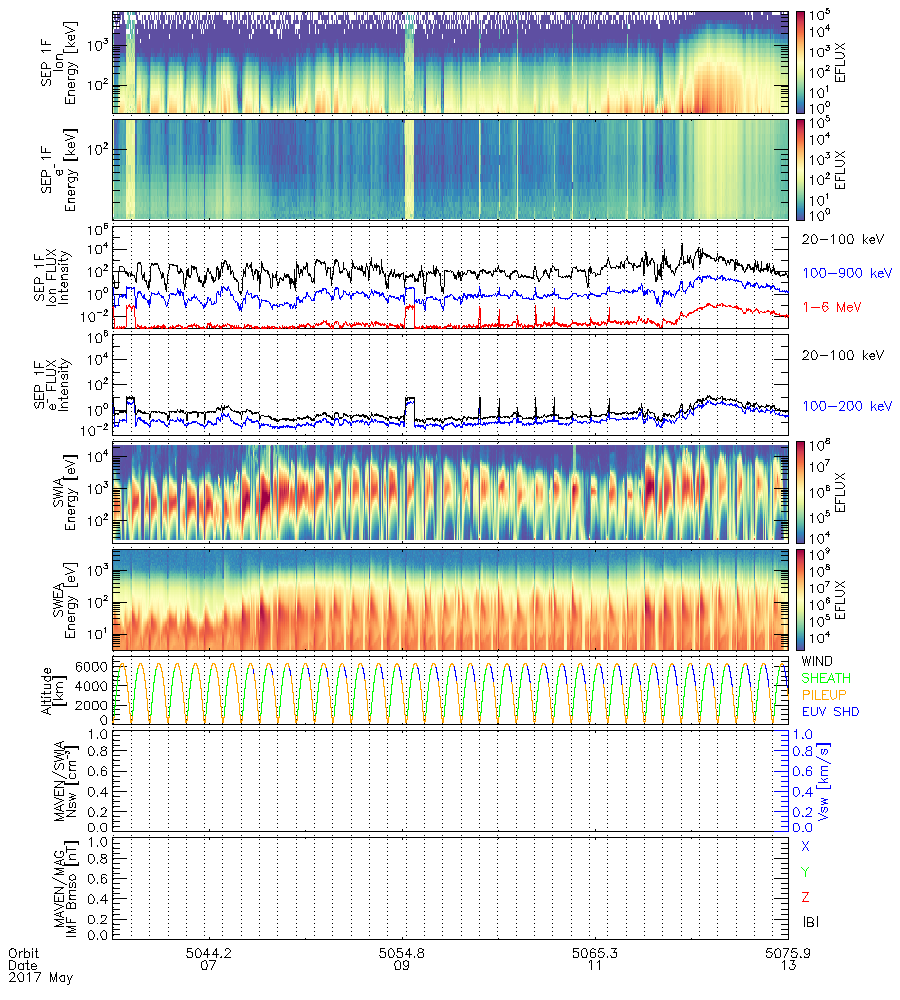
Task: Select the blue 100-900 keV legend label
Action: 839,272
